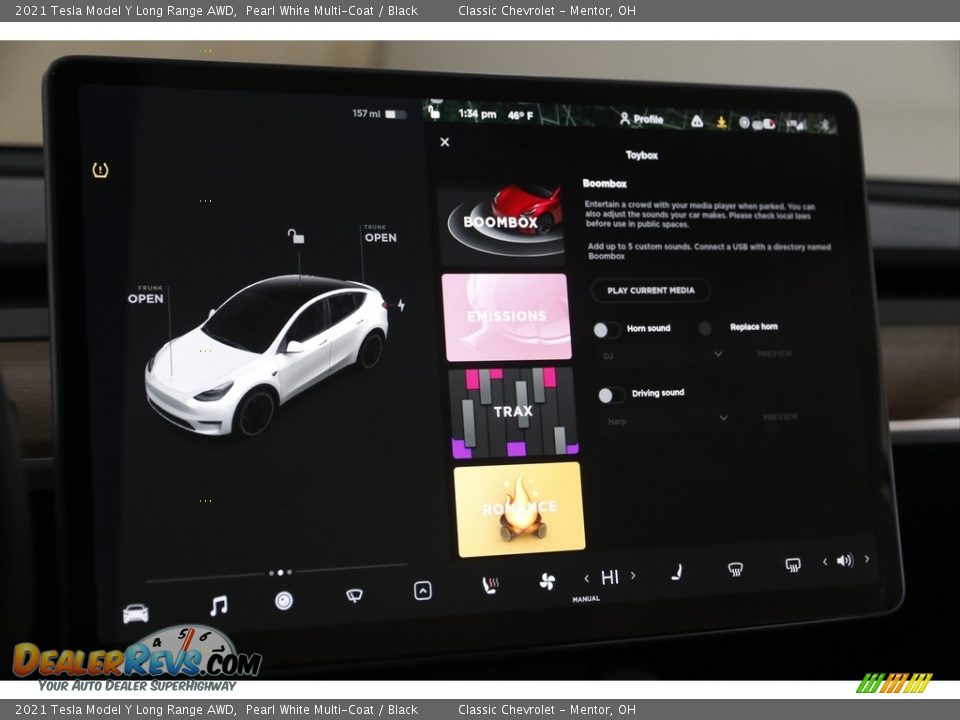Tap the door lock icon in status bar
This screenshot has height=720, width=960.
click(x=434, y=112)
